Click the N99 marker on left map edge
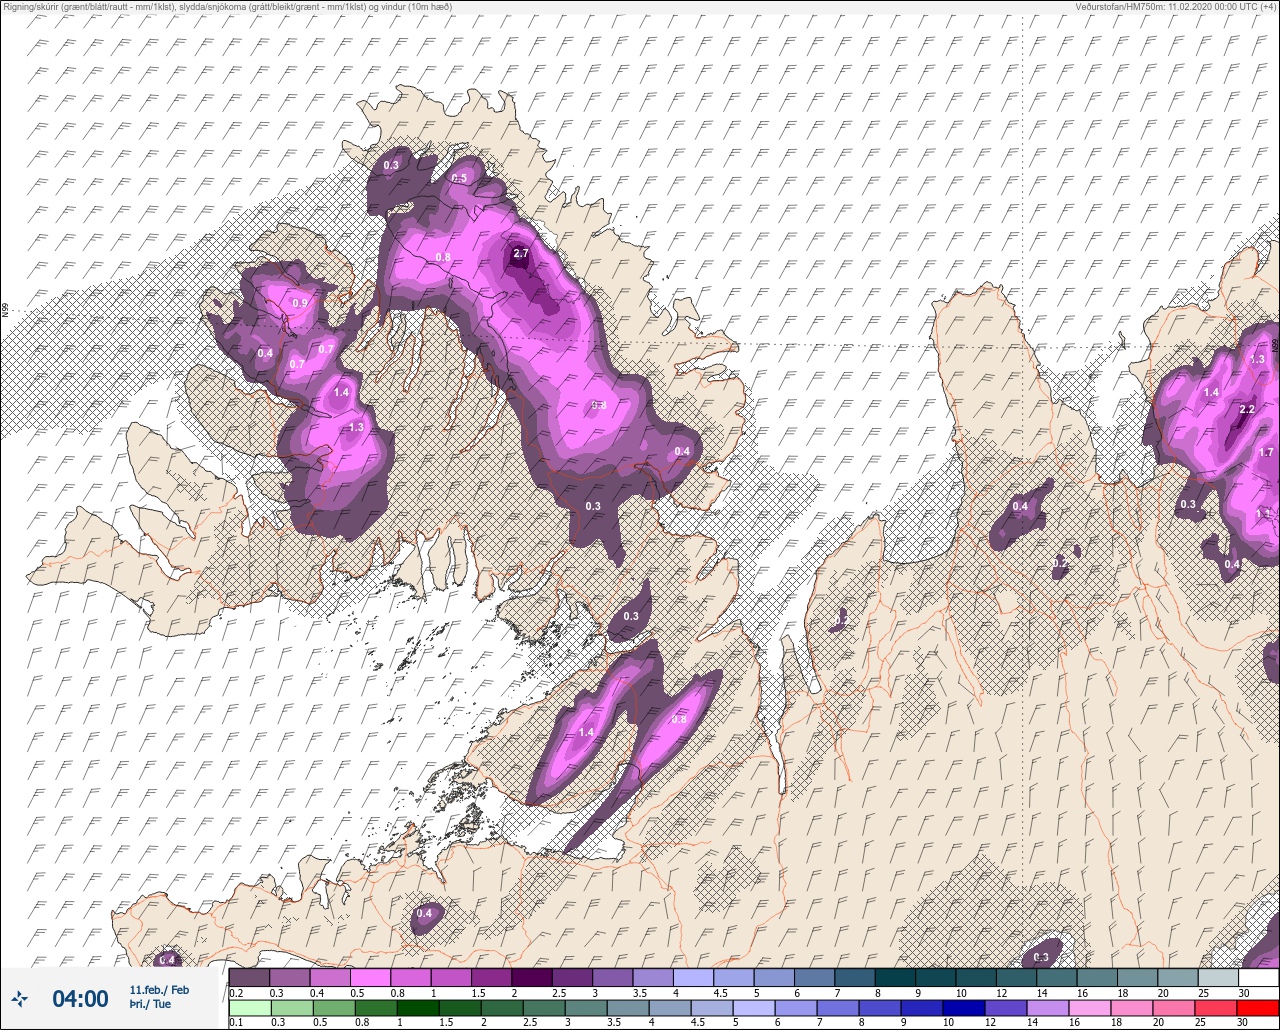Screen dimensions: 1280x1030 (x=5, y=311)
